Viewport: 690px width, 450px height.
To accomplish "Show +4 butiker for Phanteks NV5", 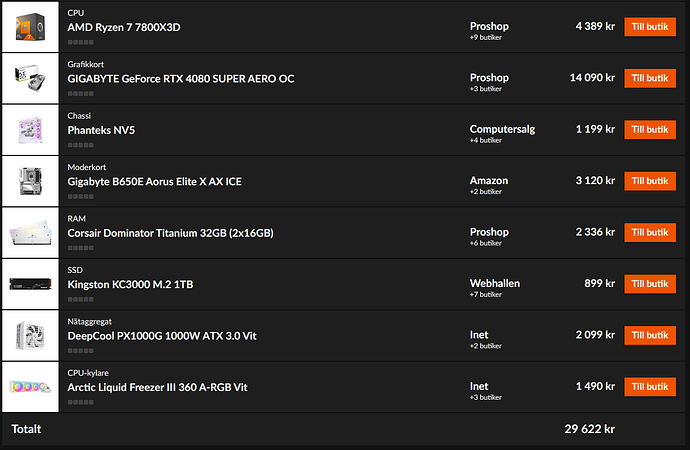I will [x=485, y=140].
